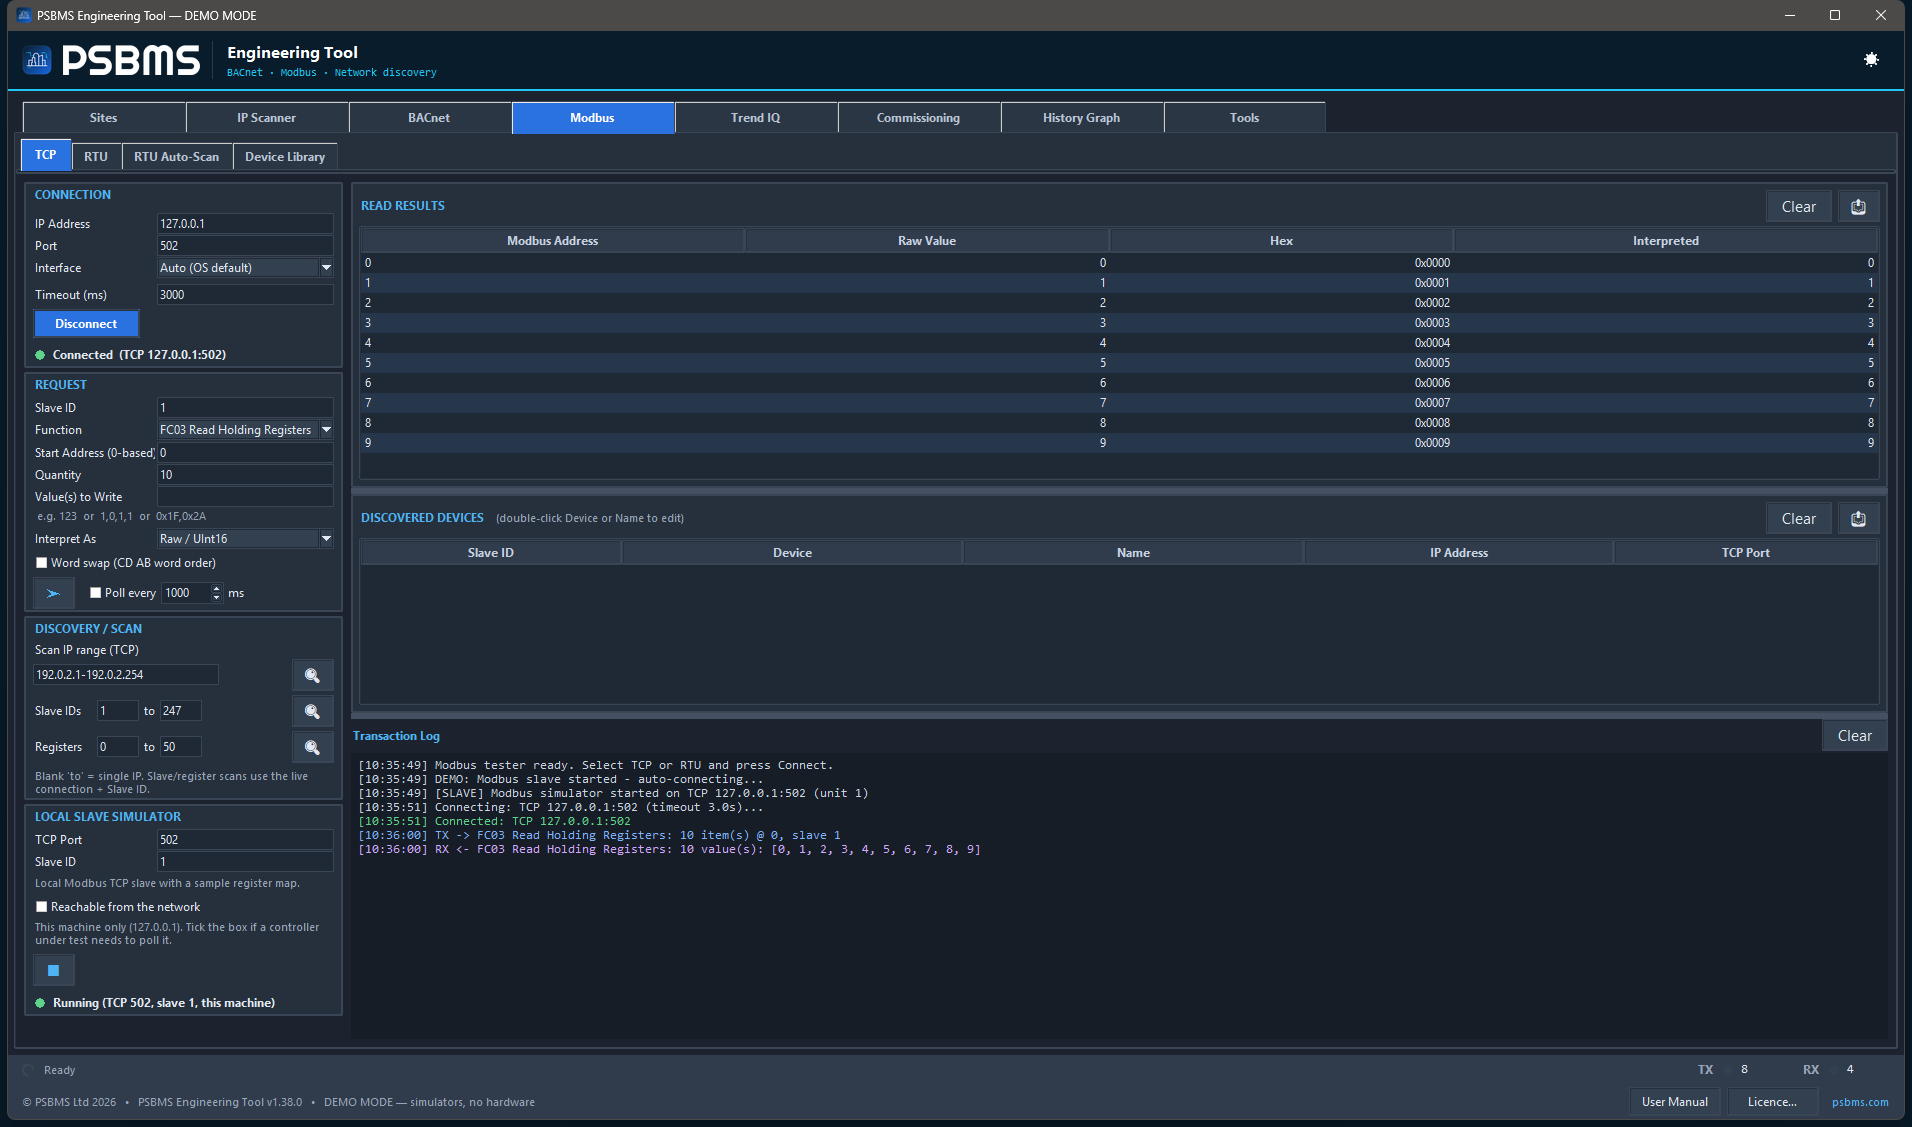Run the Slave IDs scan magnifier
The height and width of the screenshot is (1127, 1912).
pyautogui.click(x=312, y=711)
